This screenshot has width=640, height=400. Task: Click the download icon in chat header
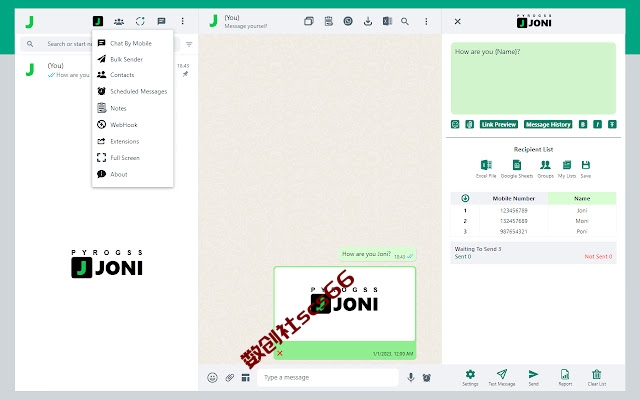coord(368,21)
